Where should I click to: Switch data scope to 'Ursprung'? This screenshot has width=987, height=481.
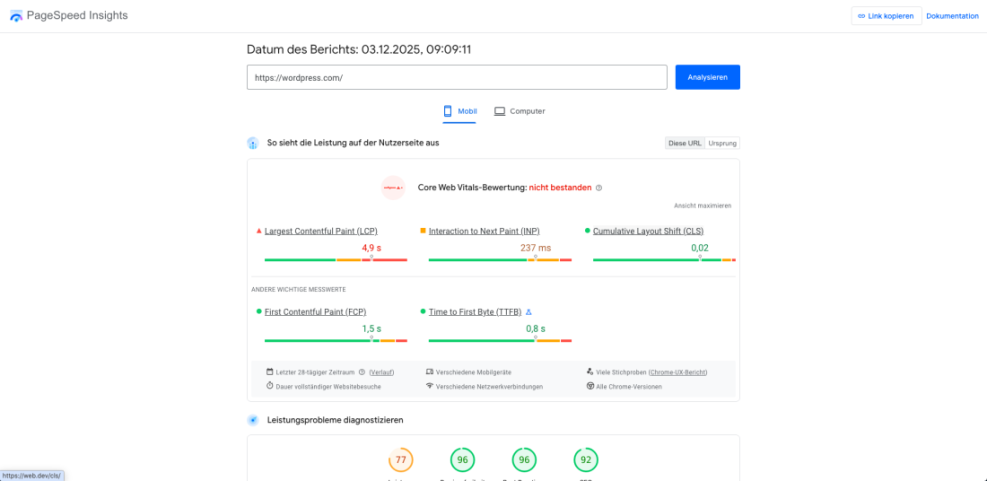coord(722,143)
